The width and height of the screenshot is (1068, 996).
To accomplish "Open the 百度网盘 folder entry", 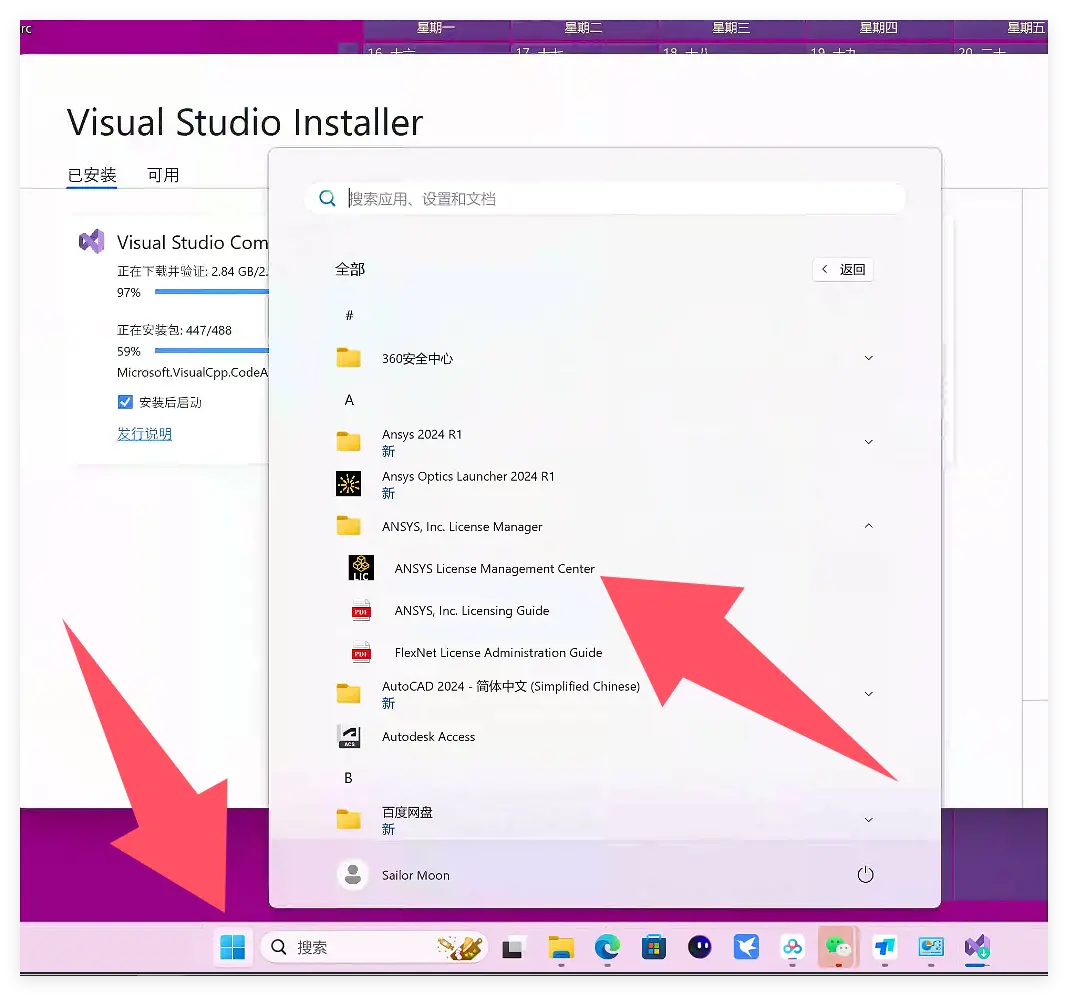I will (x=605, y=820).
